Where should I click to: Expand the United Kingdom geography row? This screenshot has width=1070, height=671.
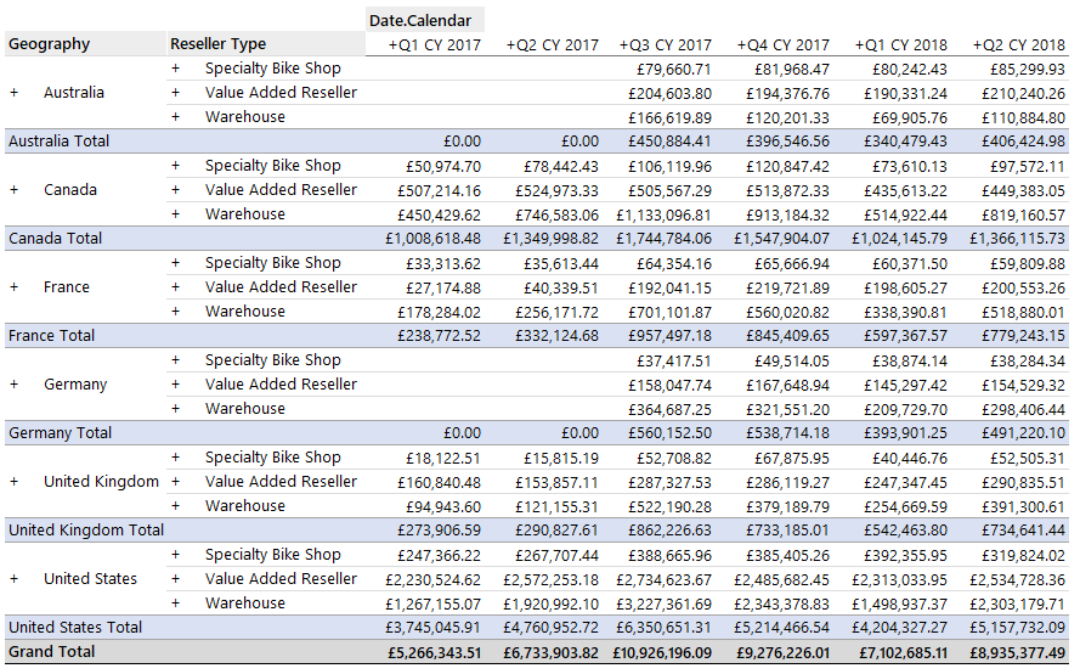[x=14, y=481]
